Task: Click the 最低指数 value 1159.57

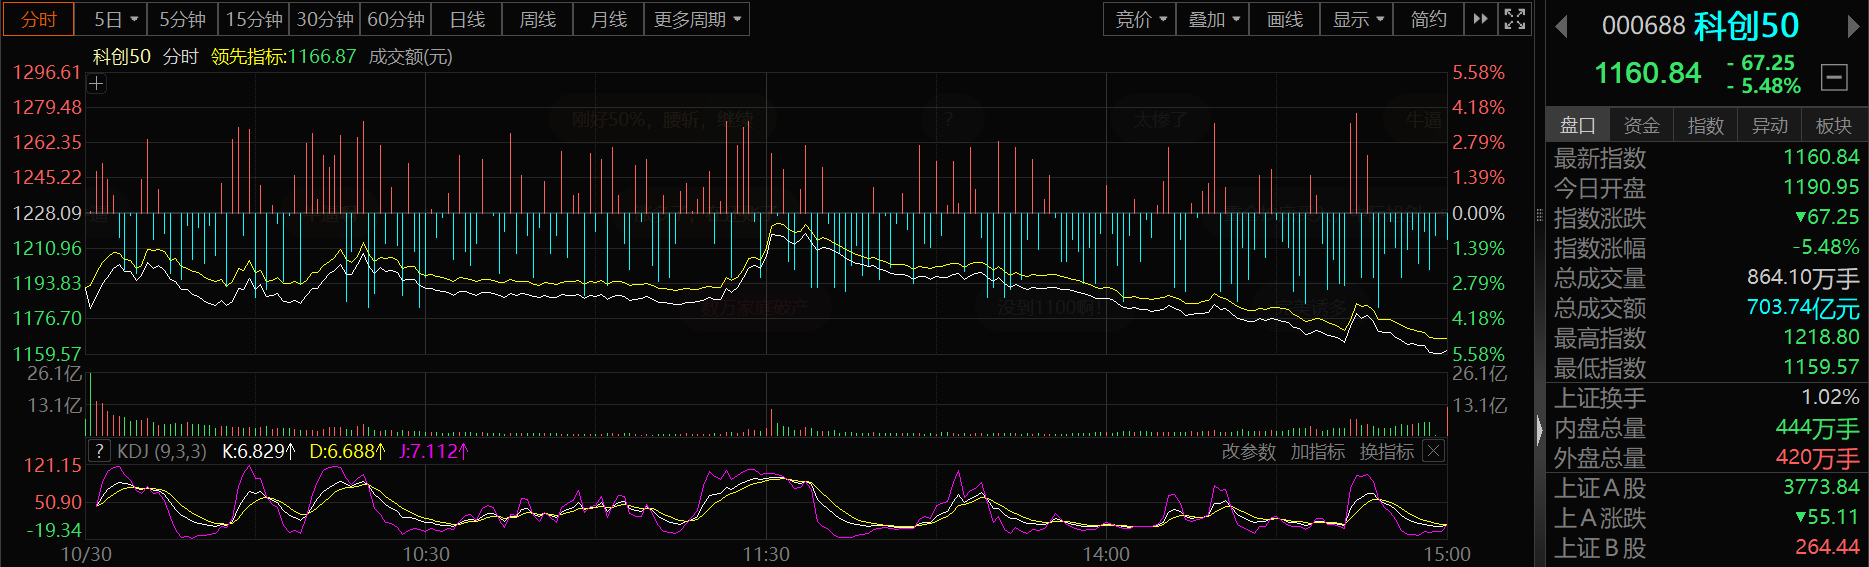Action: pos(1821,367)
